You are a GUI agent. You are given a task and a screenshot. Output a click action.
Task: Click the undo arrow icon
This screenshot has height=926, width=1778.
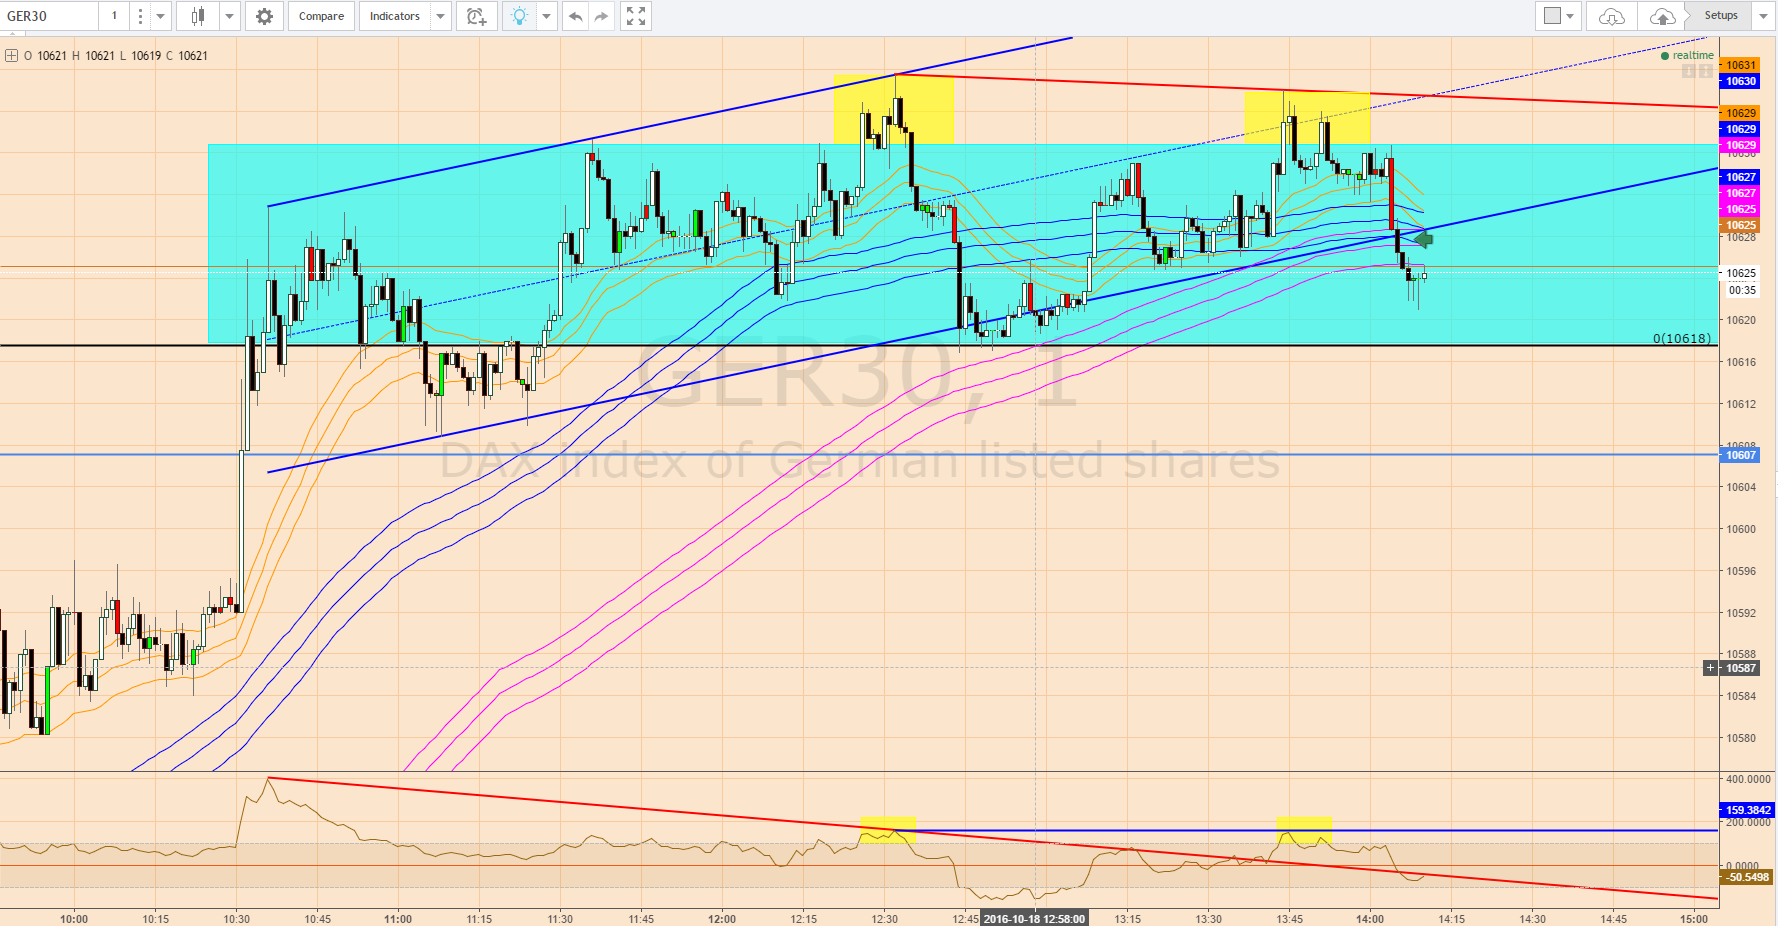click(575, 16)
